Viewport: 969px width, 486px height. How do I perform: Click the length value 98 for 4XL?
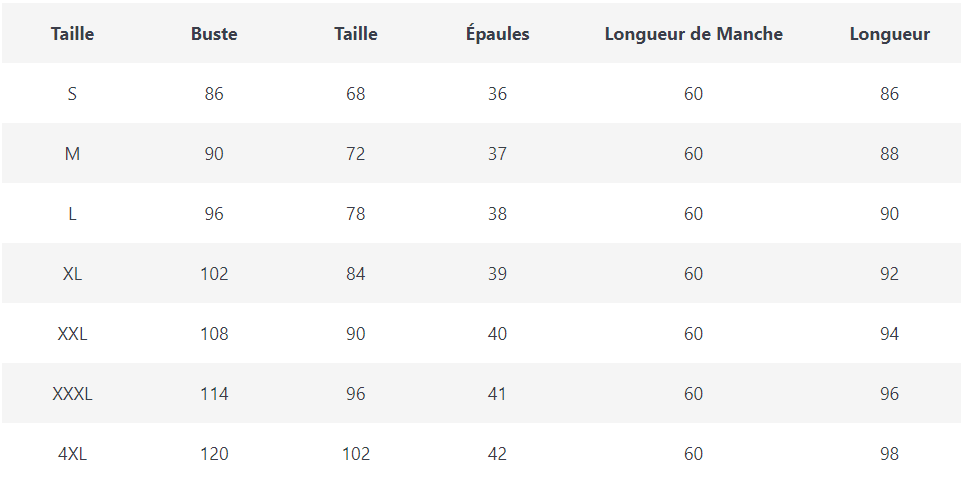(x=889, y=454)
